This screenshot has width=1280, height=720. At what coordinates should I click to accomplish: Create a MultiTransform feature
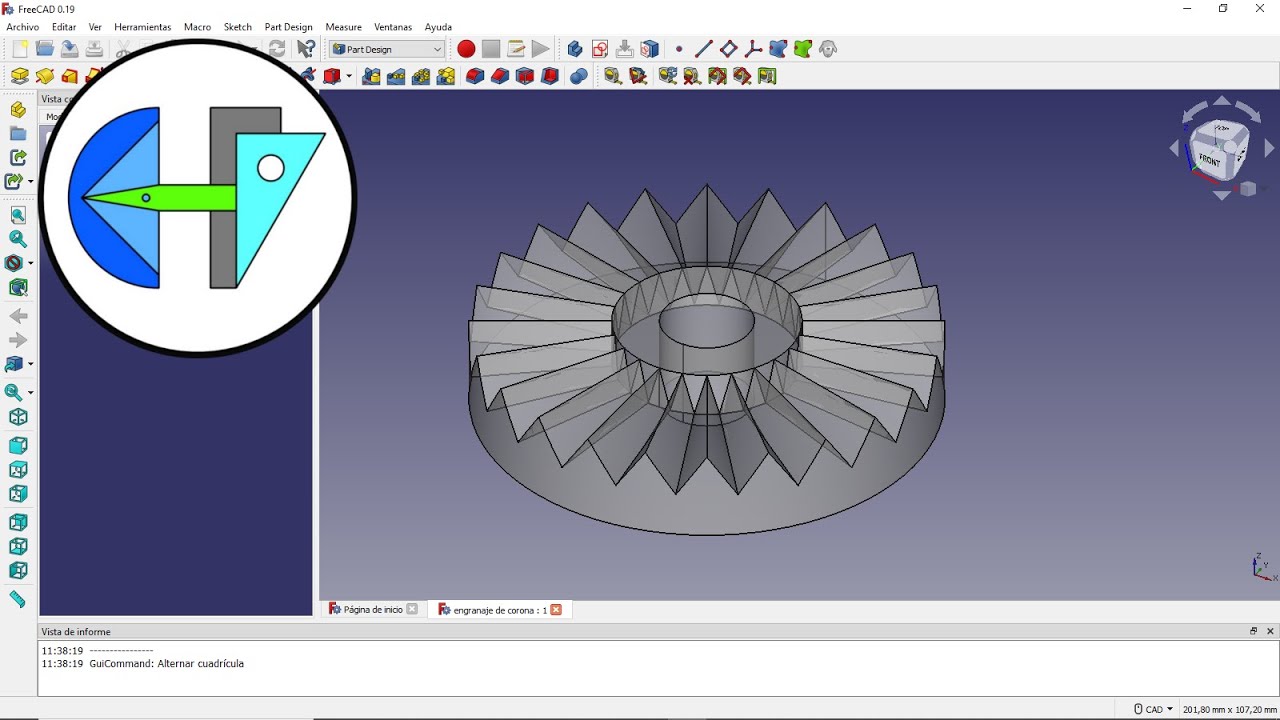tap(446, 76)
